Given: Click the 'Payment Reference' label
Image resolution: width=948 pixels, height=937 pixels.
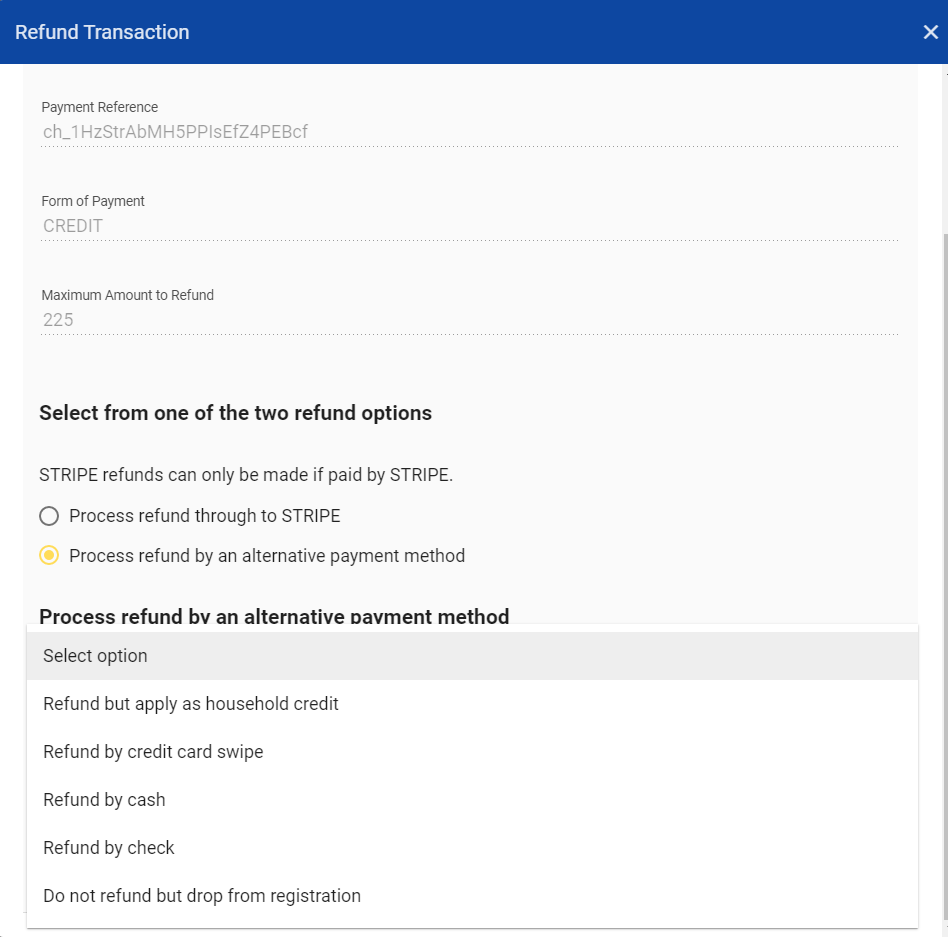Looking at the screenshot, I should 100,107.
